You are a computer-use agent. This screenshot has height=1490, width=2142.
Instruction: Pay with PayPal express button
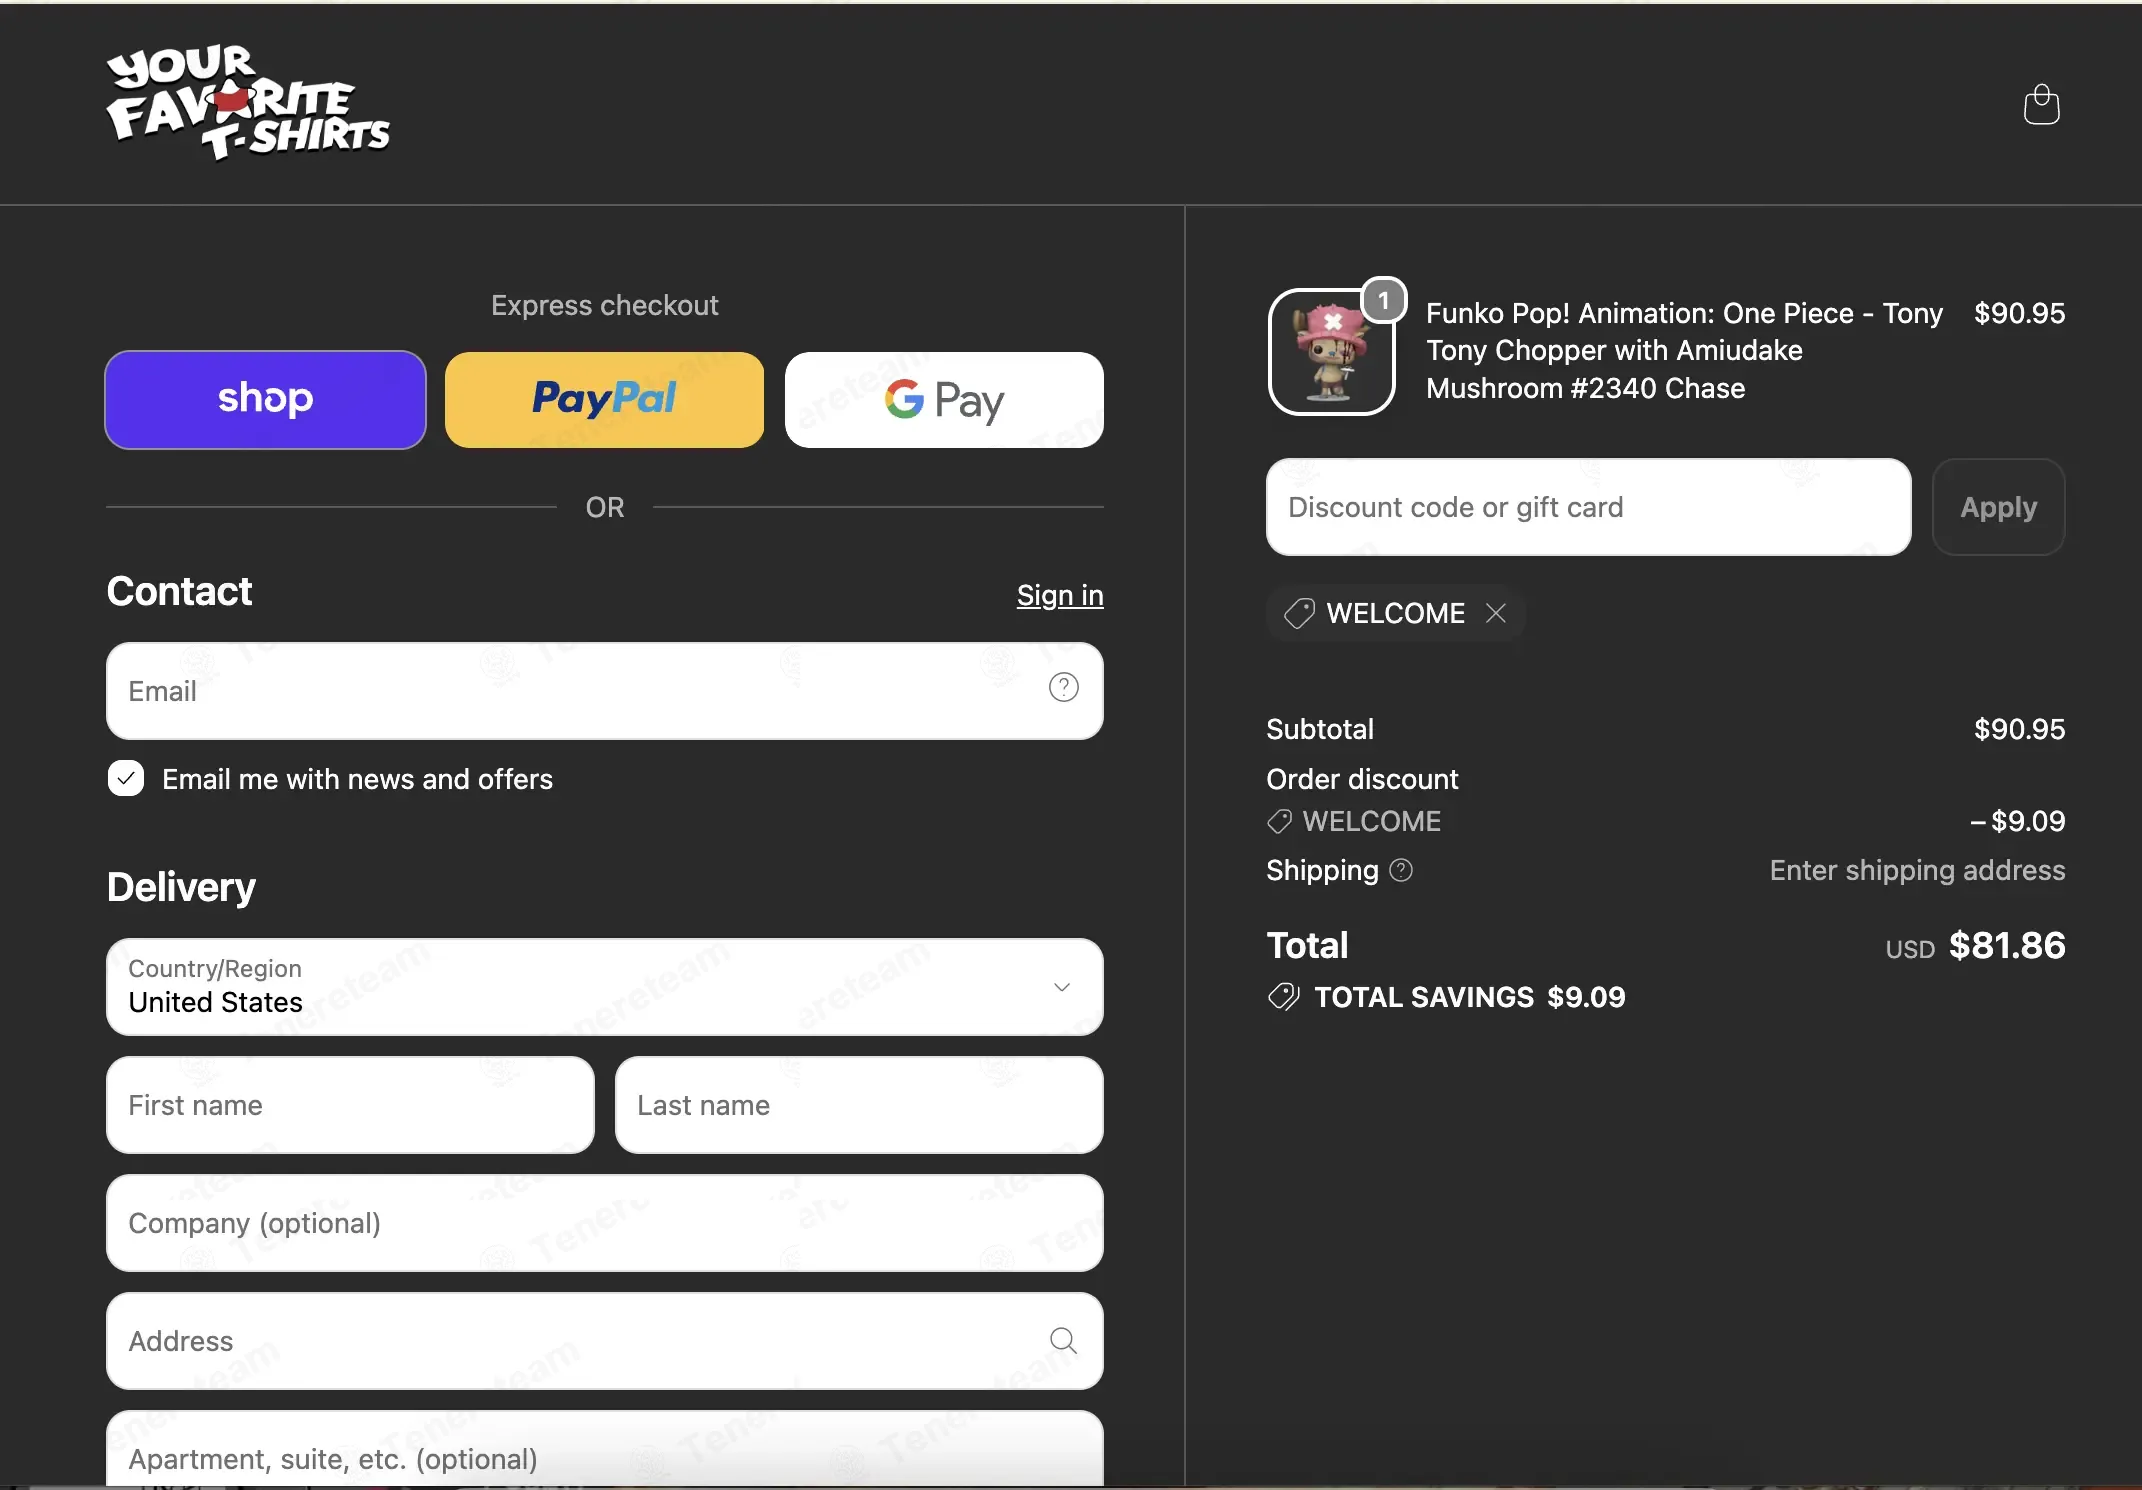pyautogui.click(x=604, y=399)
